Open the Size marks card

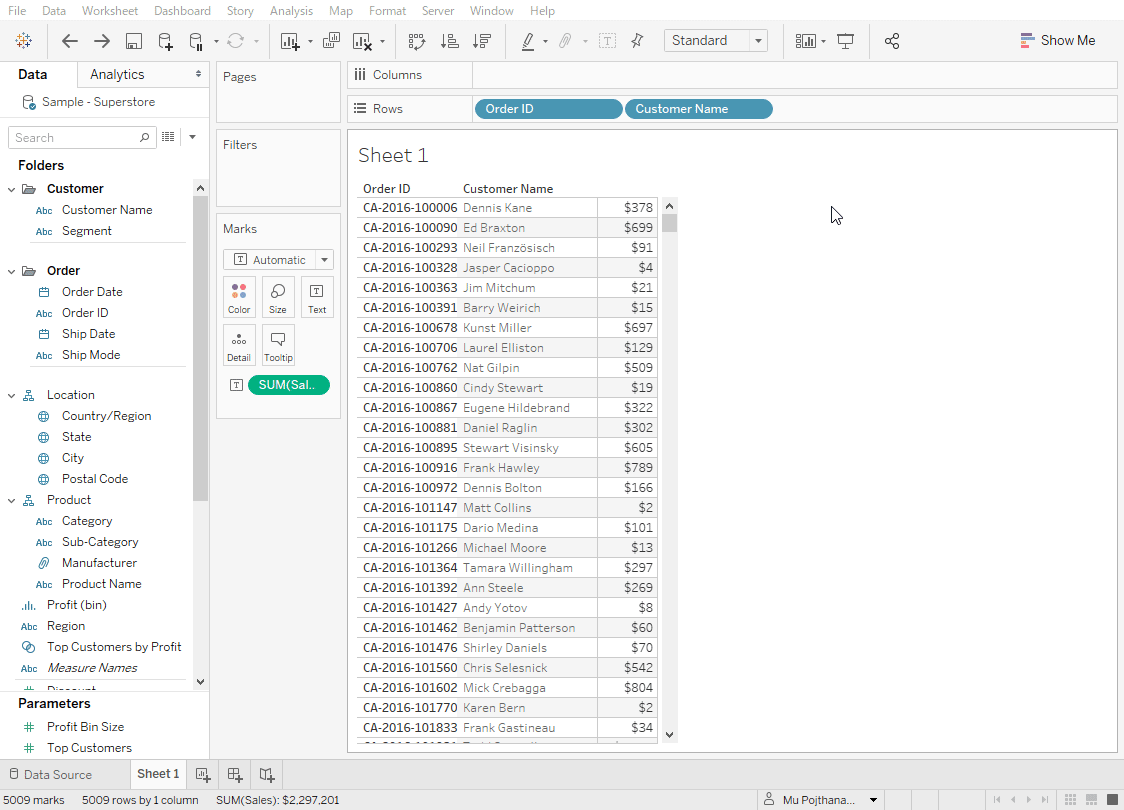click(x=278, y=297)
